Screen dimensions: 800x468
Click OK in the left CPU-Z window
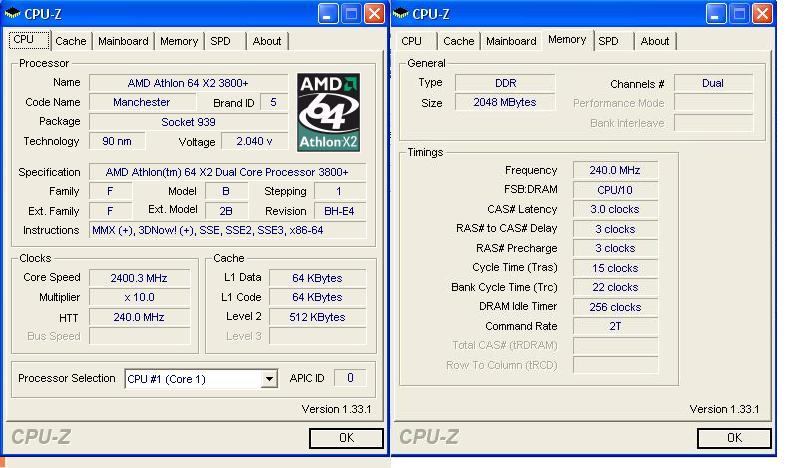346,438
